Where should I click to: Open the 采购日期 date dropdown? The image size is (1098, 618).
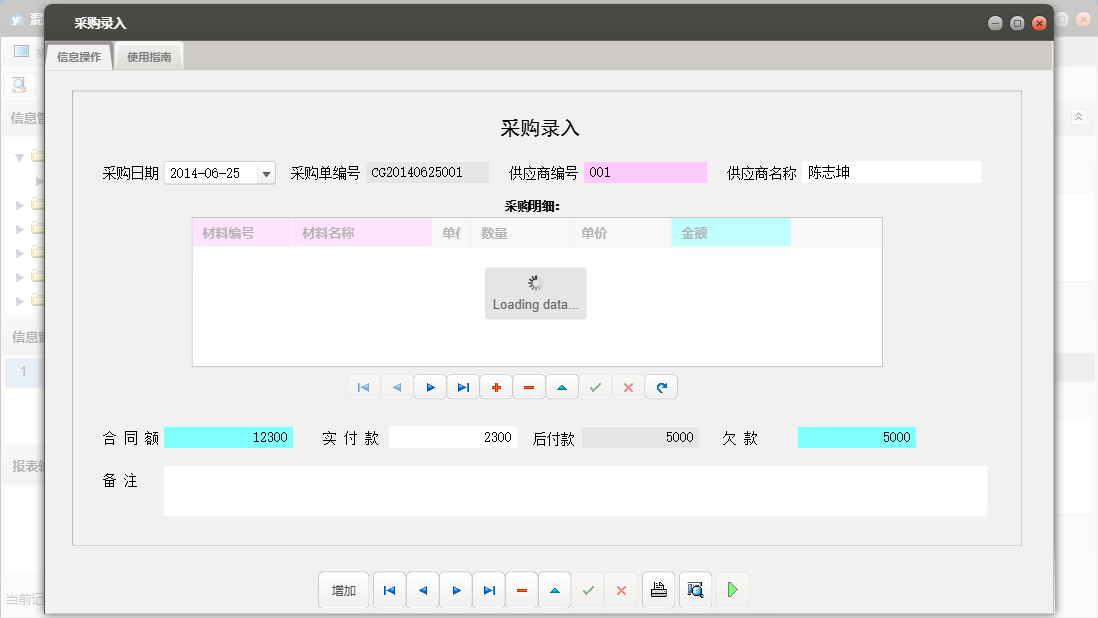click(x=266, y=172)
